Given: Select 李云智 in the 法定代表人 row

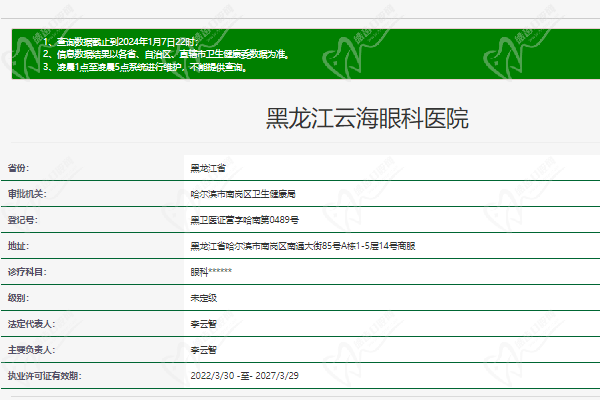Looking at the screenshot, I should tap(204, 324).
